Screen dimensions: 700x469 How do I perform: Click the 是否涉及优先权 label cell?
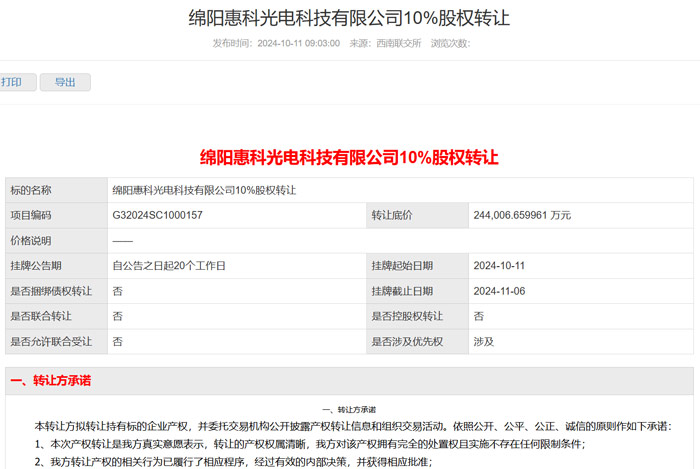click(x=417, y=342)
